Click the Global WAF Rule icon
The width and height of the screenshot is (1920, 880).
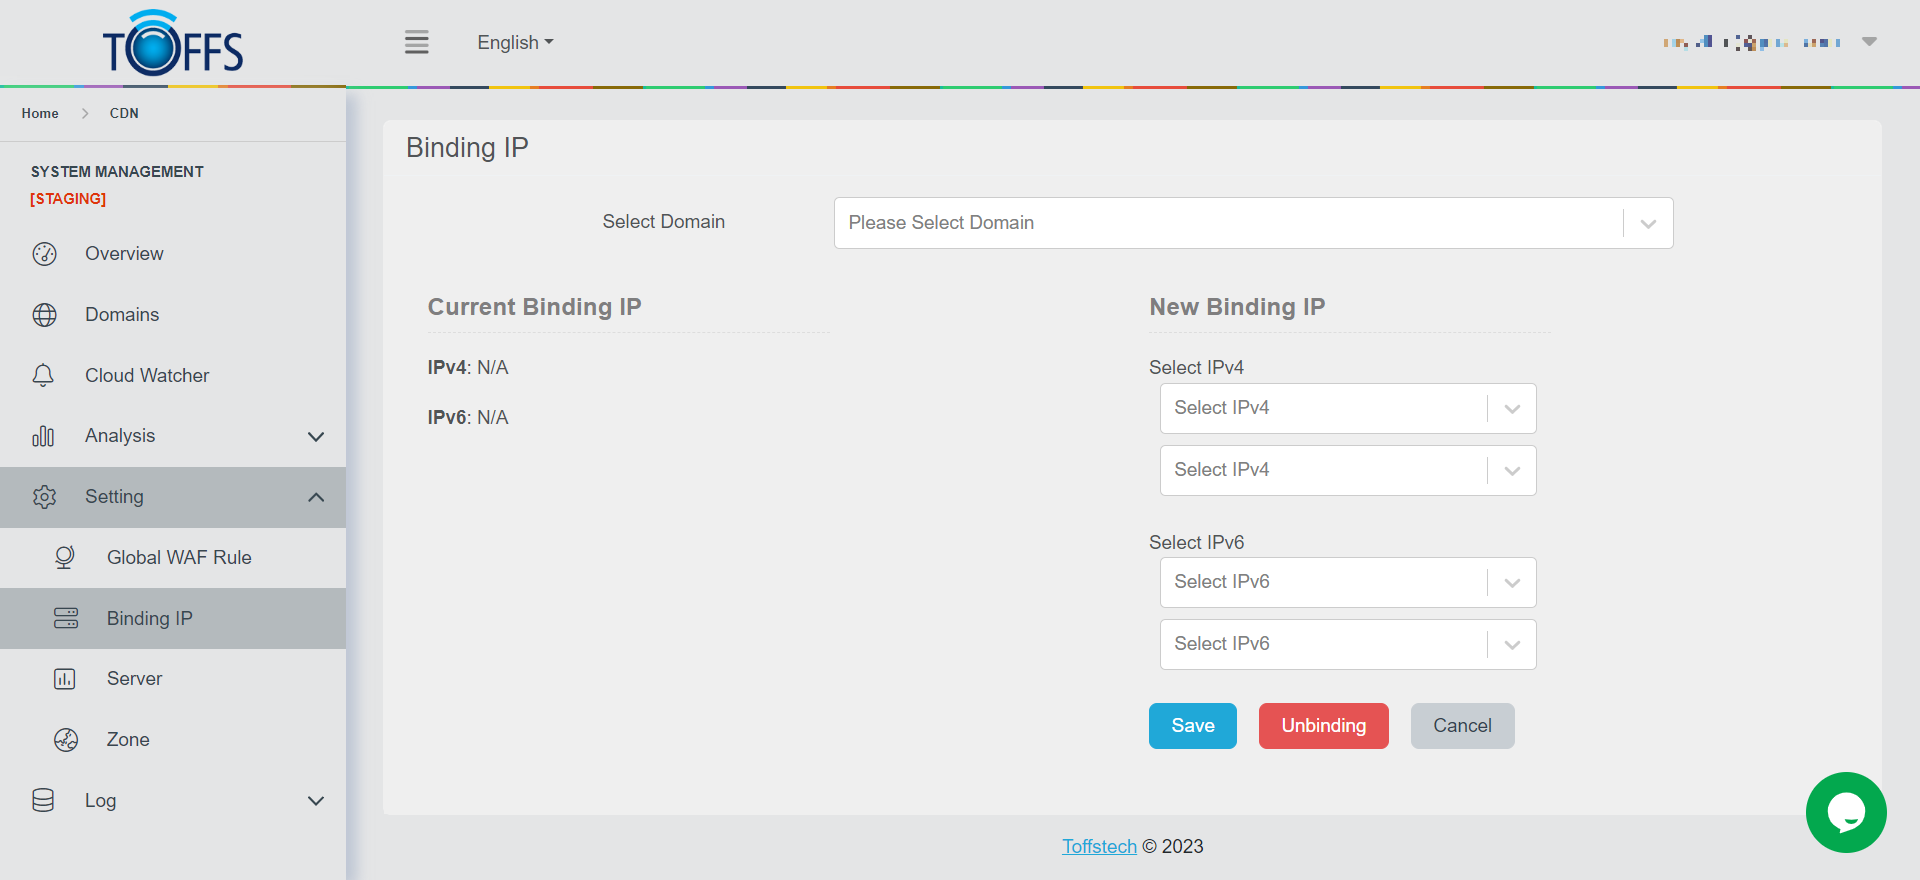click(65, 558)
